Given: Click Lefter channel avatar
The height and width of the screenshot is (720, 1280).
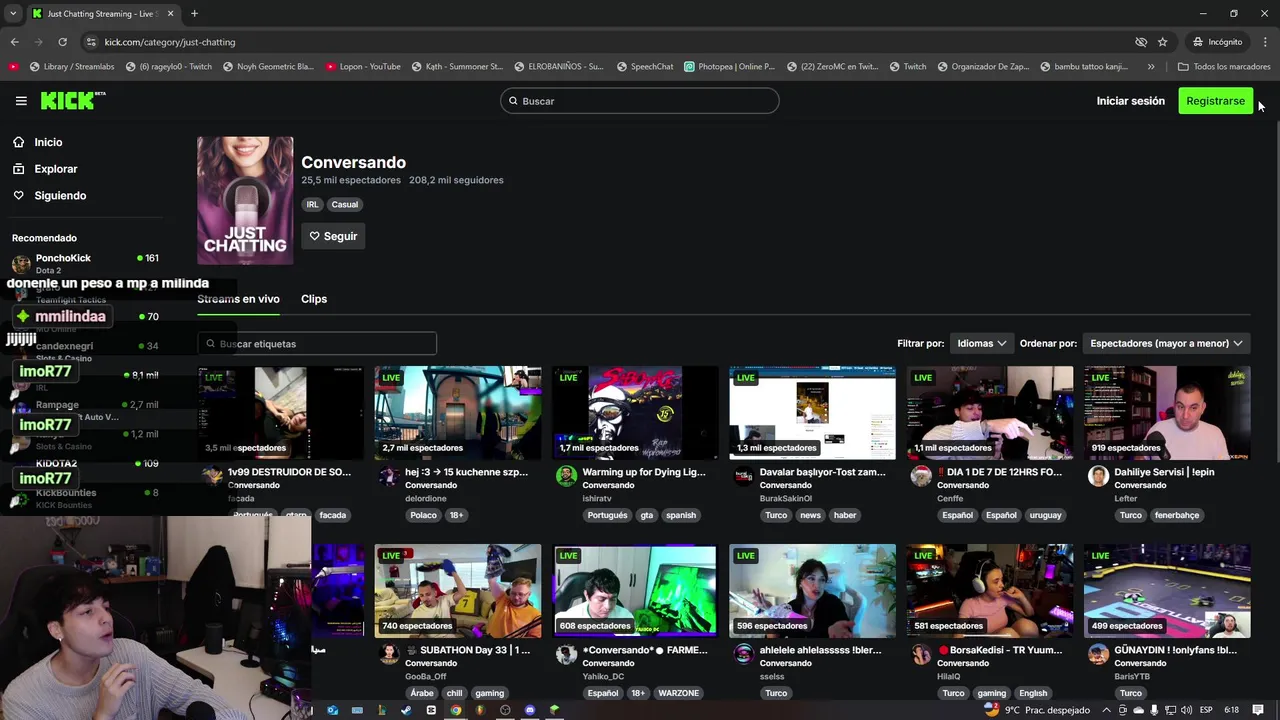Looking at the screenshot, I should click(1098, 476).
